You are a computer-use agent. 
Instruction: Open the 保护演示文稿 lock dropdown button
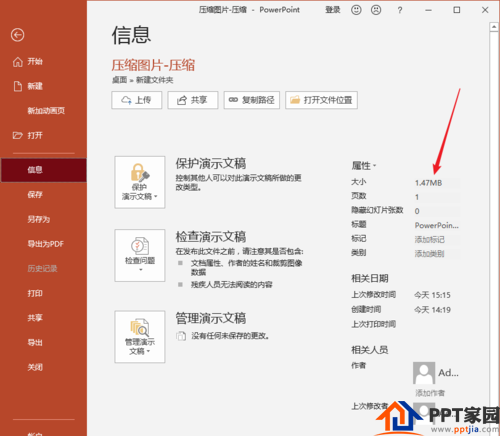pos(140,182)
